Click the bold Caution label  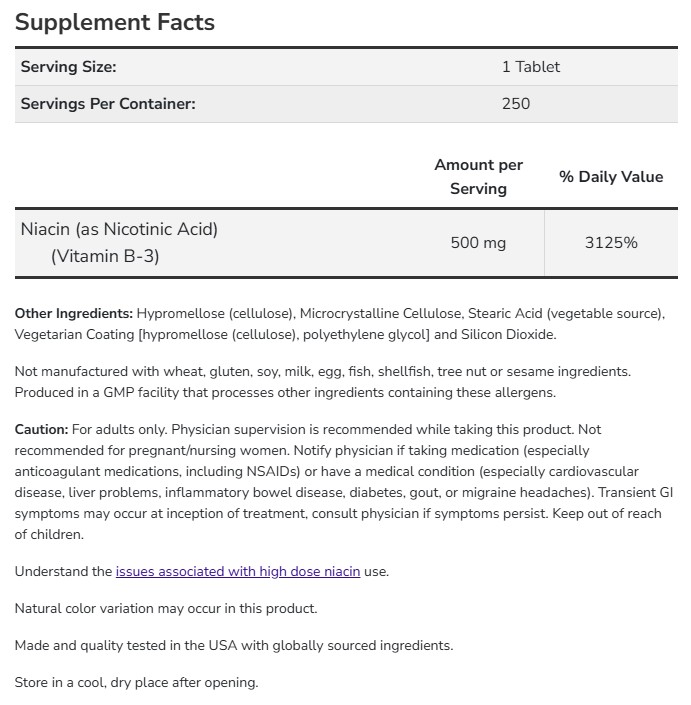(41, 429)
